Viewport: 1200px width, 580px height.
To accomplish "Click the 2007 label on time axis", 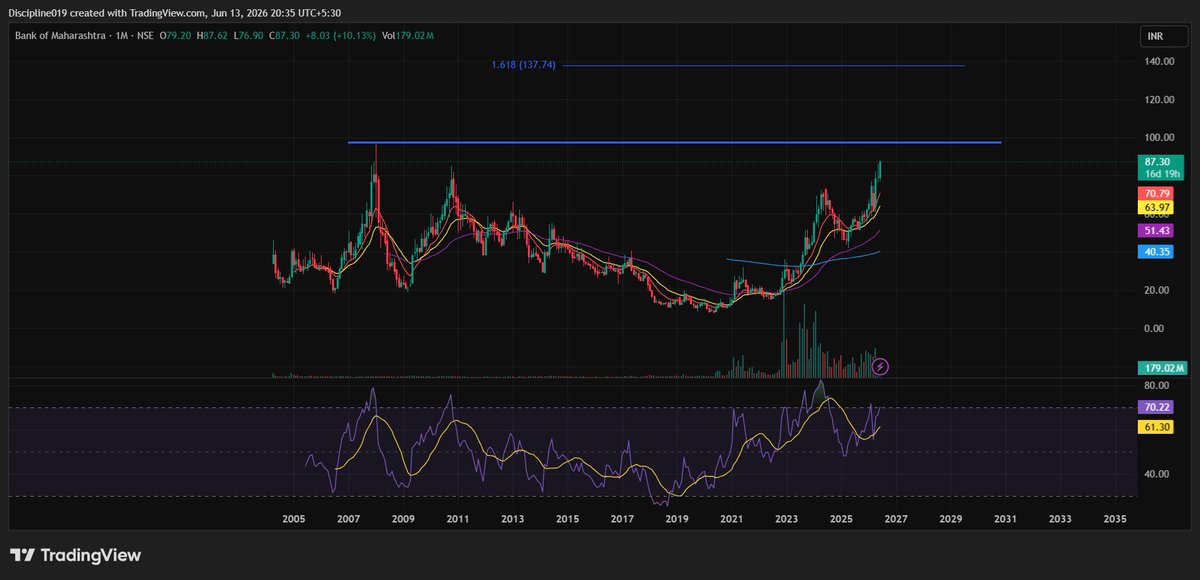I will coord(348,519).
